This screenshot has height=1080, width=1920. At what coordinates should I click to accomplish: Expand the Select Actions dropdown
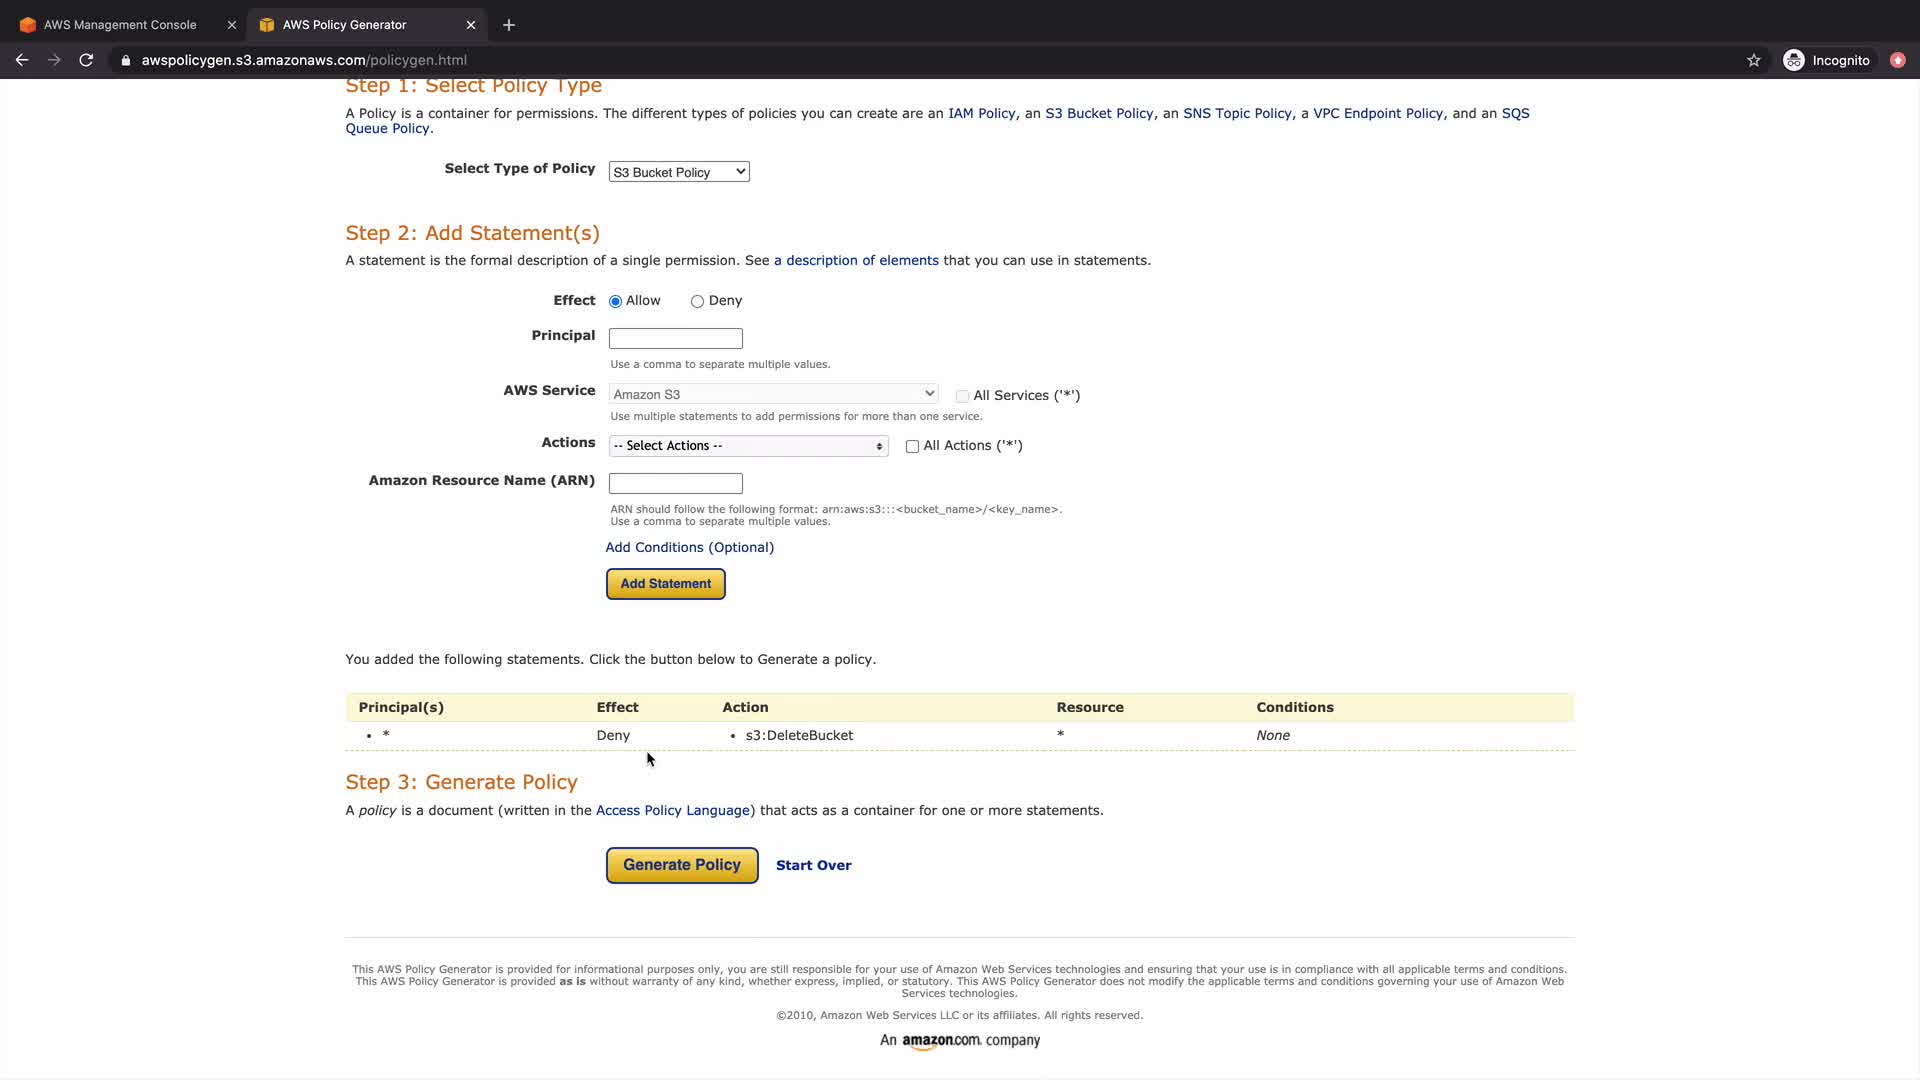(x=748, y=446)
